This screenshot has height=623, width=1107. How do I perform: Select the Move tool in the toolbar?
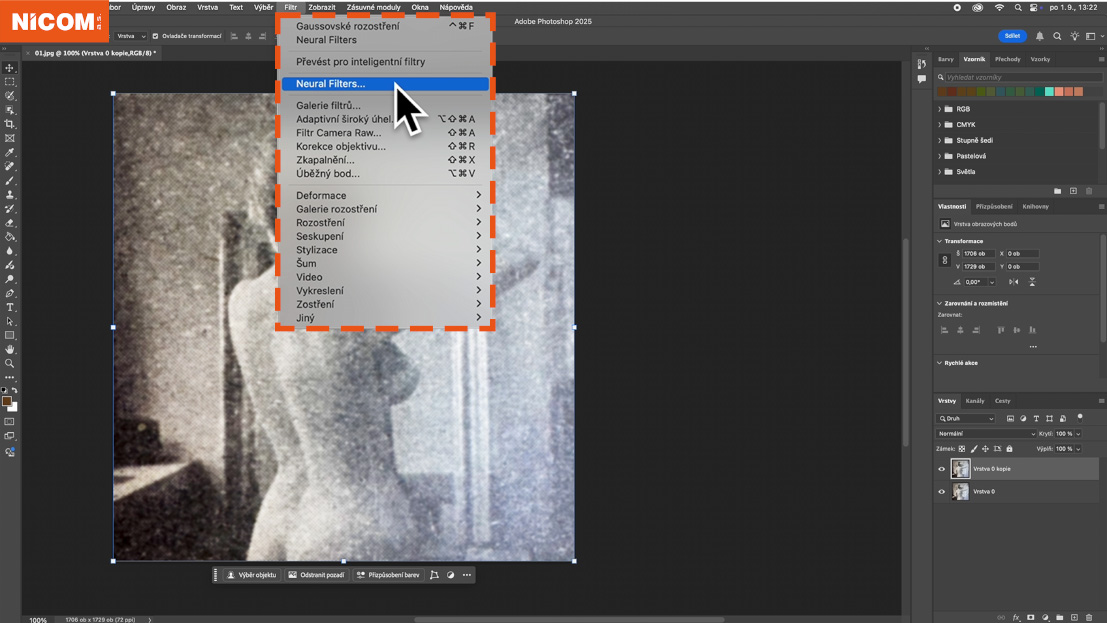coord(10,68)
